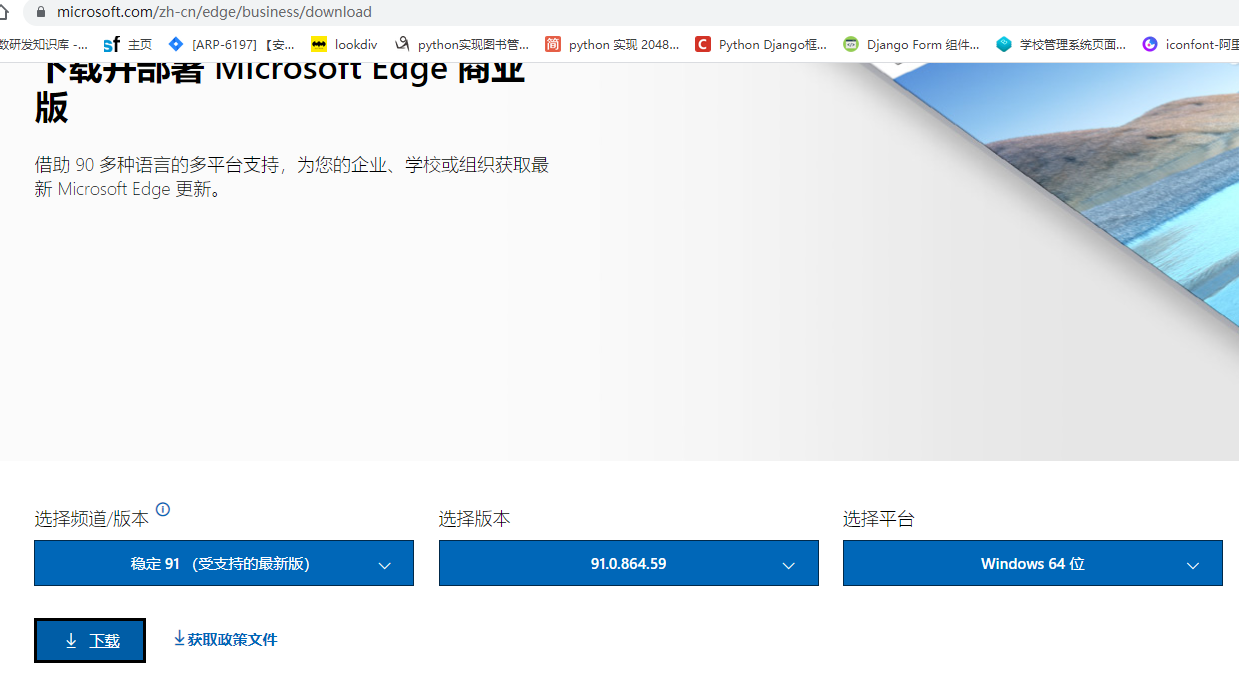Click the green icon beside Django Form 组件
This screenshot has height=678, width=1239.
click(849, 43)
